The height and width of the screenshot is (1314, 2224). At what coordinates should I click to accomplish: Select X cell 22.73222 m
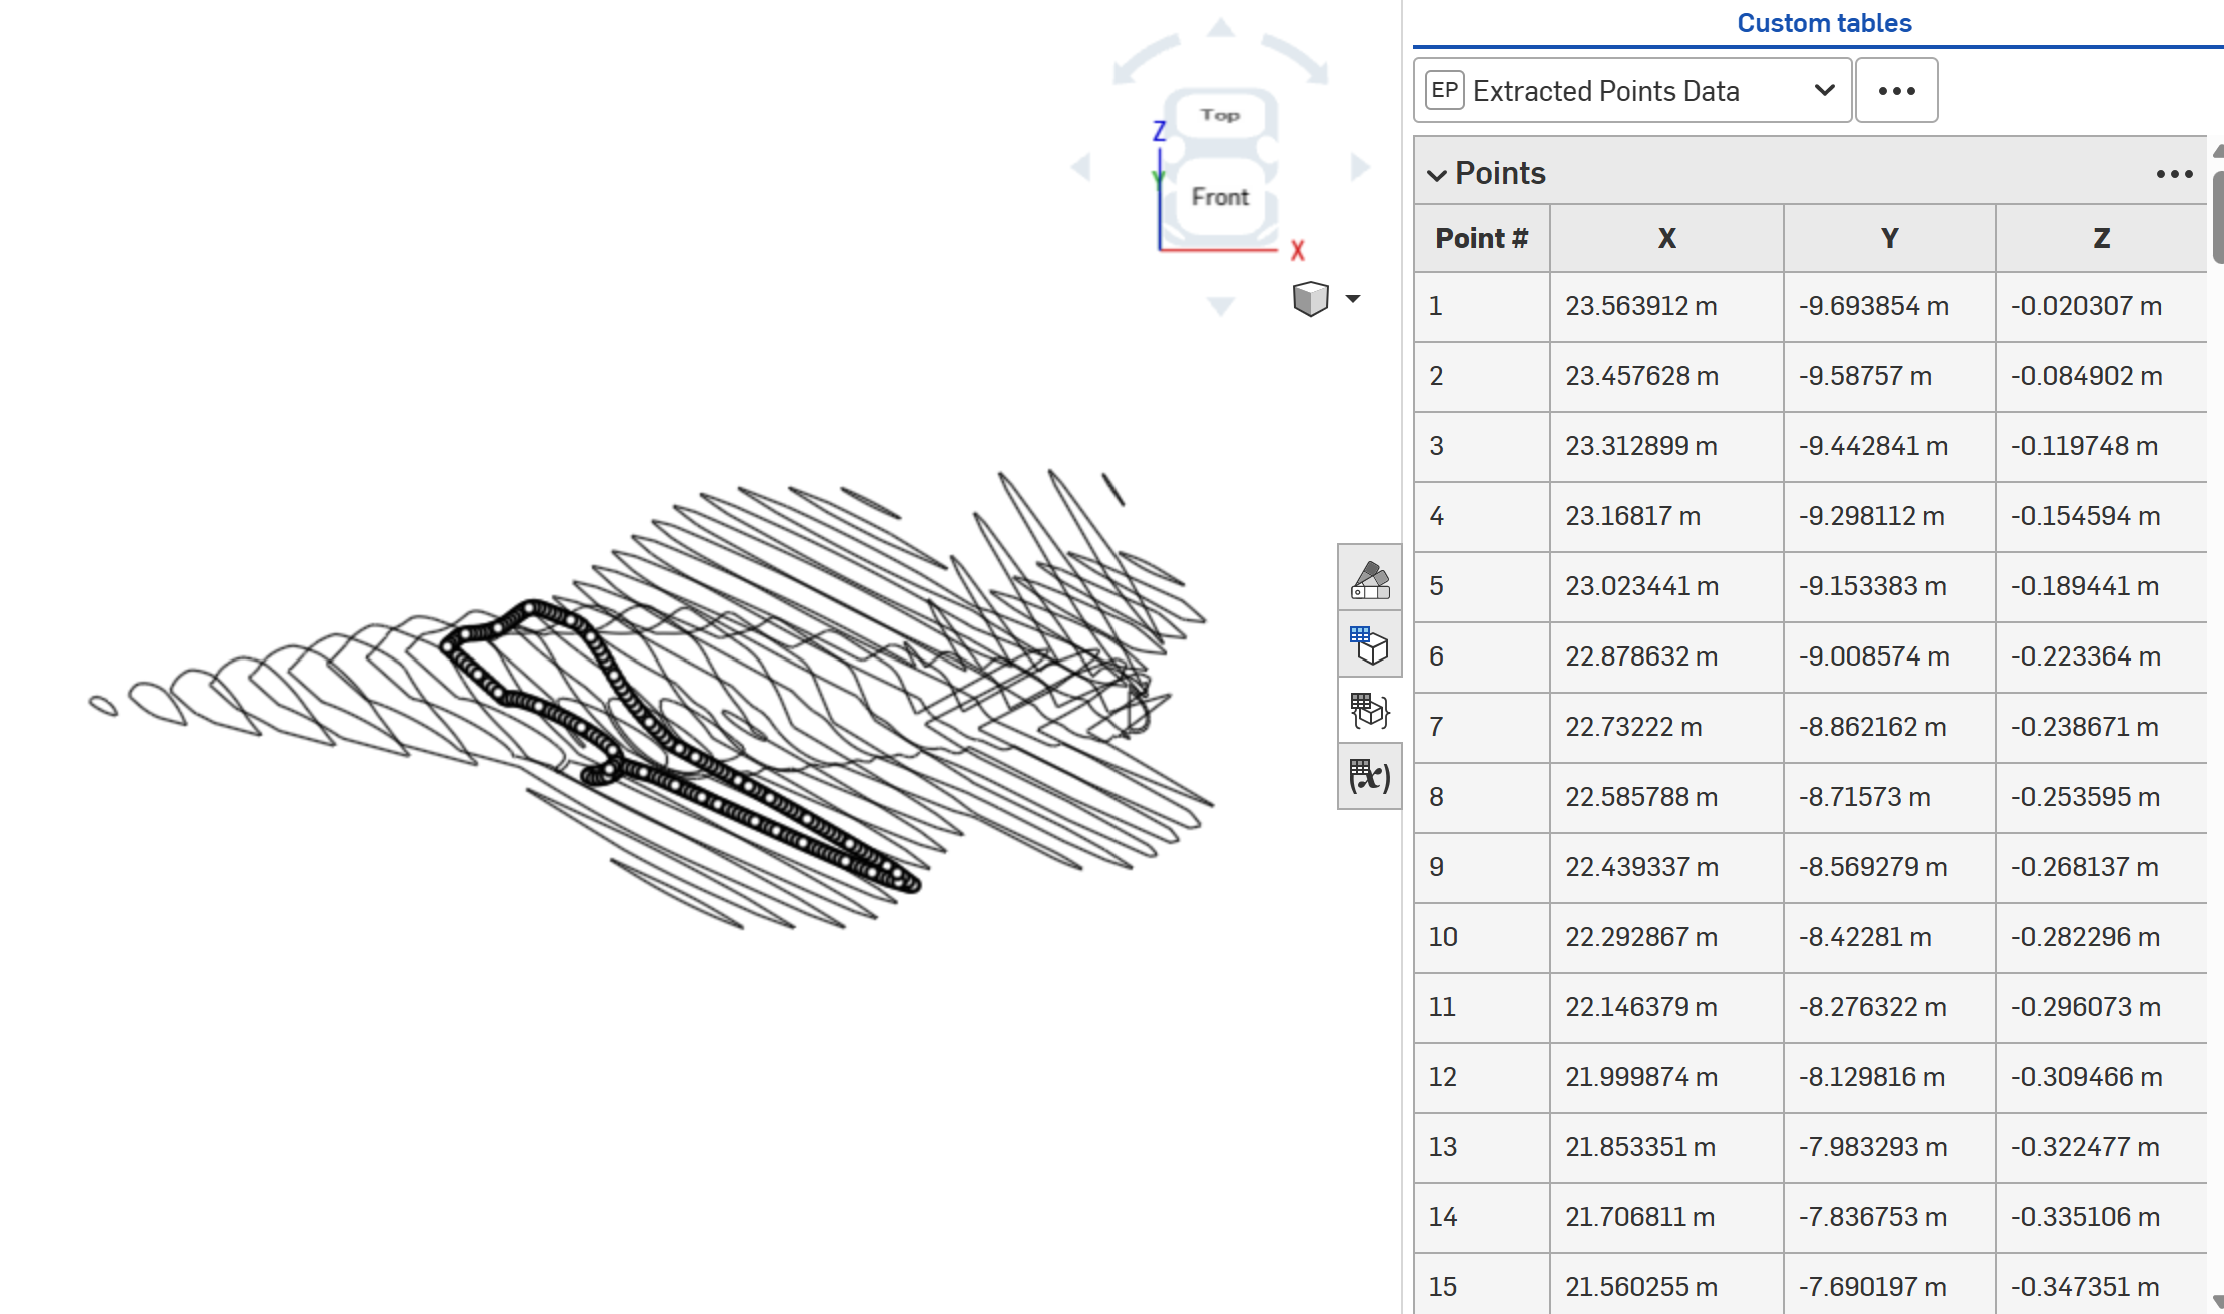click(x=1667, y=727)
